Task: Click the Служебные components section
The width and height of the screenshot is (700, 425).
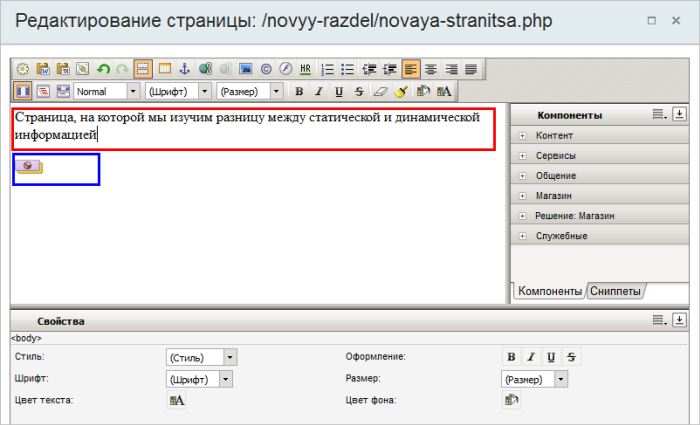Action: (x=560, y=236)
